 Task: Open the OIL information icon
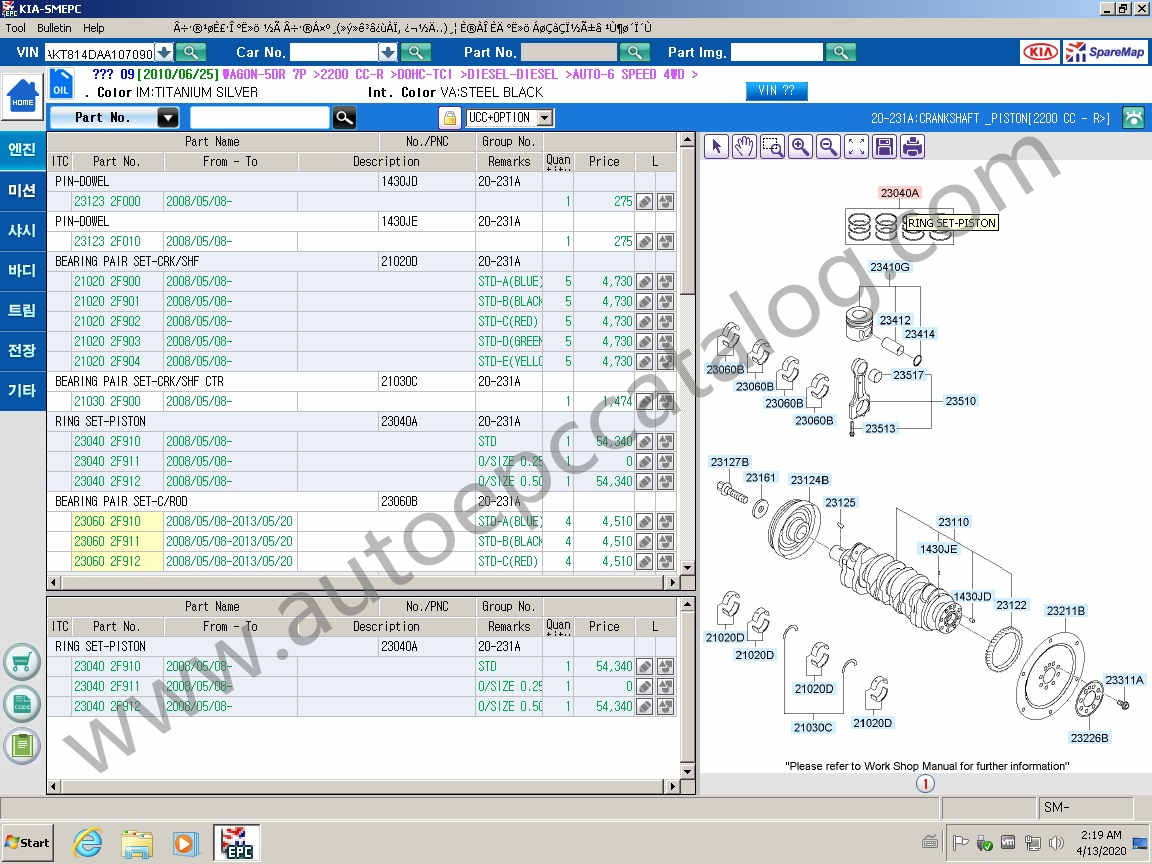(61, 84)
